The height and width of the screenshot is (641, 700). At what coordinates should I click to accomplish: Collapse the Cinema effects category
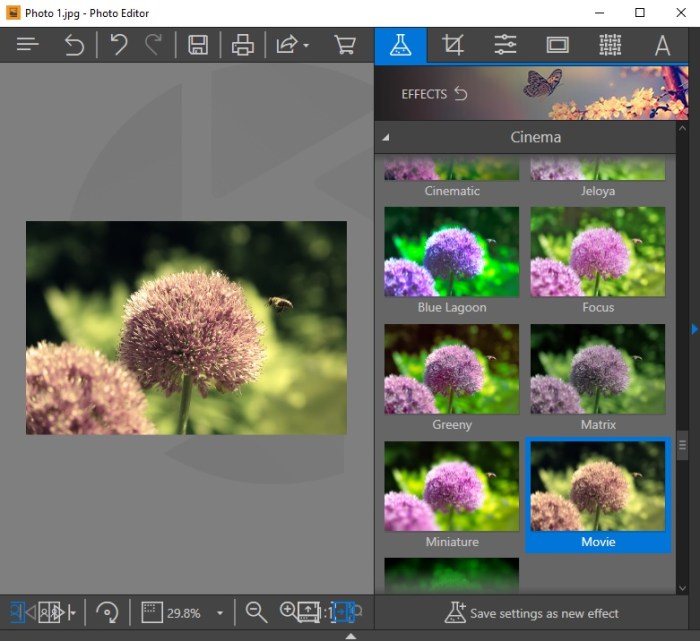[386, 137]
